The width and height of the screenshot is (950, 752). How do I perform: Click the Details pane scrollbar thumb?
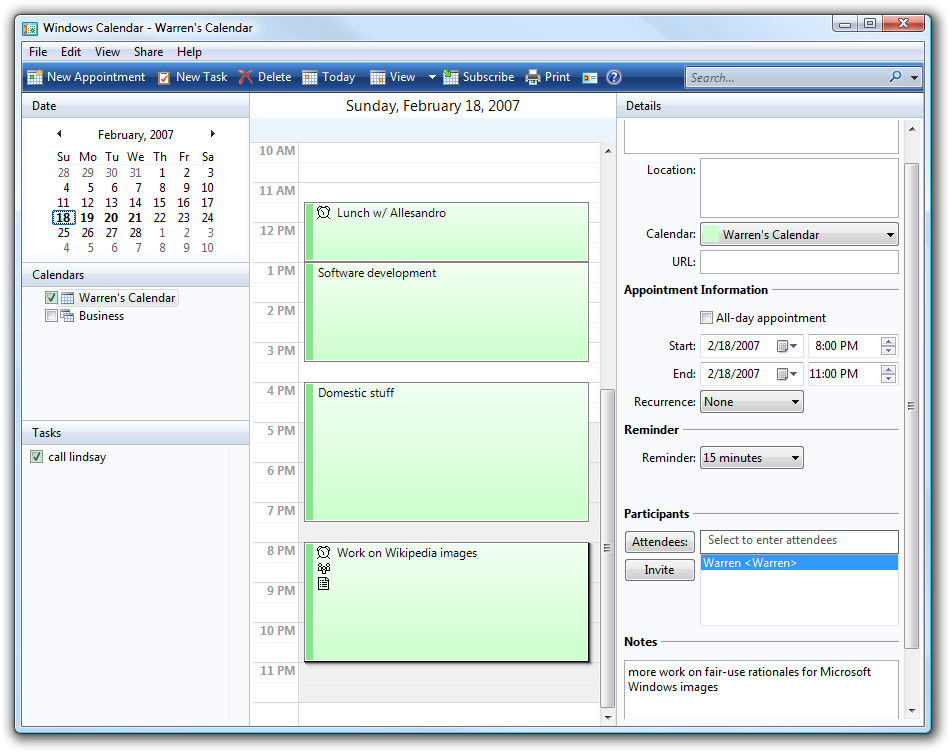click(911, 405)
